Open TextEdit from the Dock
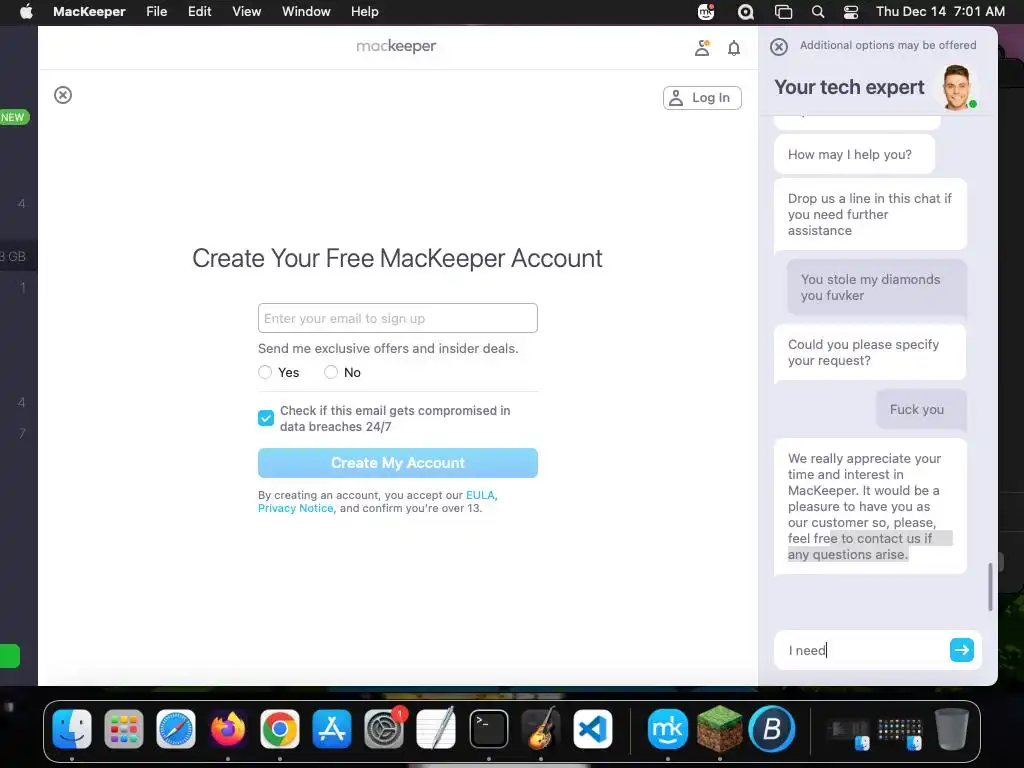1024x768 pixels. 436,729
